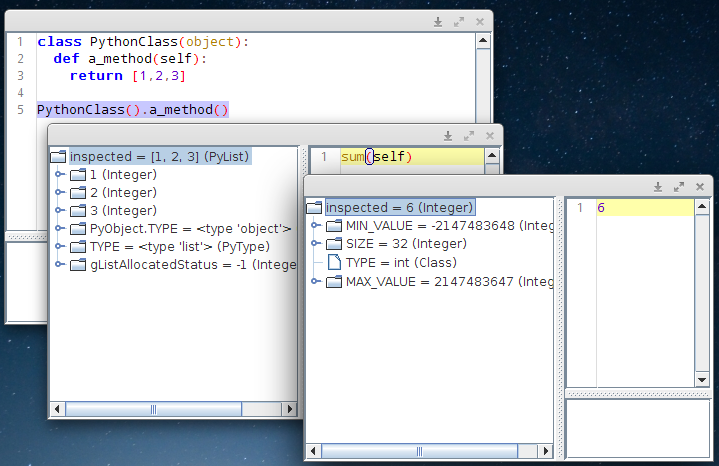
Task: Click the expand icon in the PyList inspector window
Action: tap(469, 136)
